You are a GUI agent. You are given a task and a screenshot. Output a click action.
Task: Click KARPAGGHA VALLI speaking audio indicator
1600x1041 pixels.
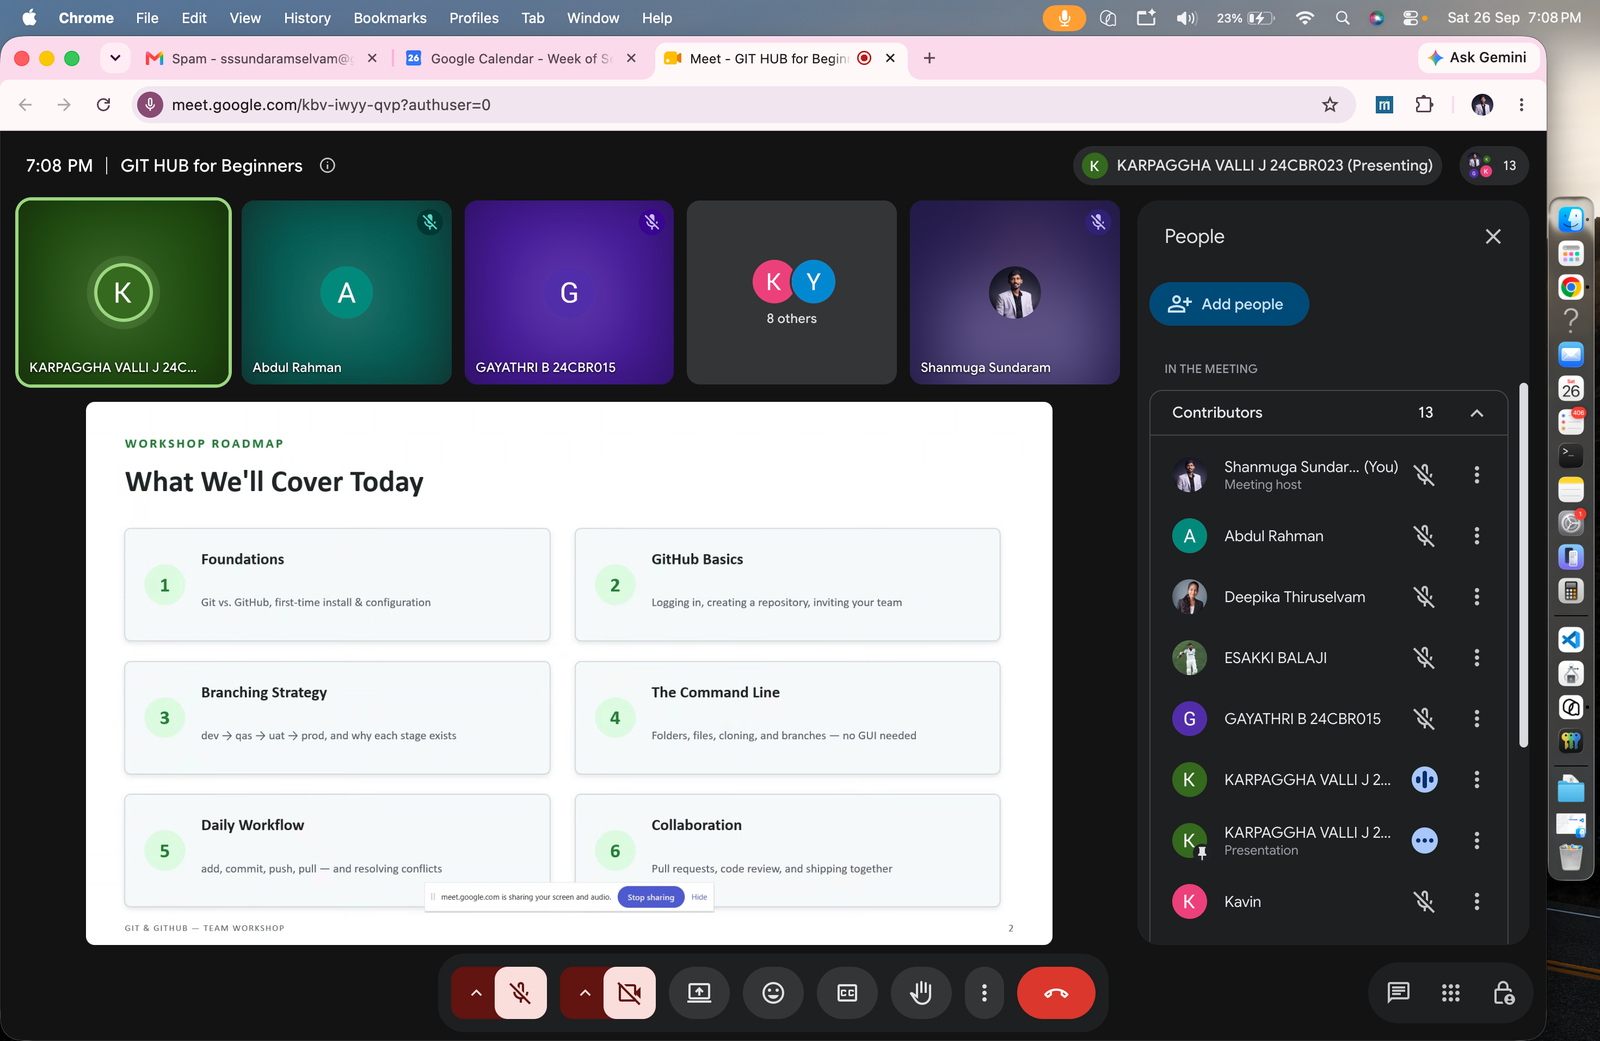point(1424,780)
